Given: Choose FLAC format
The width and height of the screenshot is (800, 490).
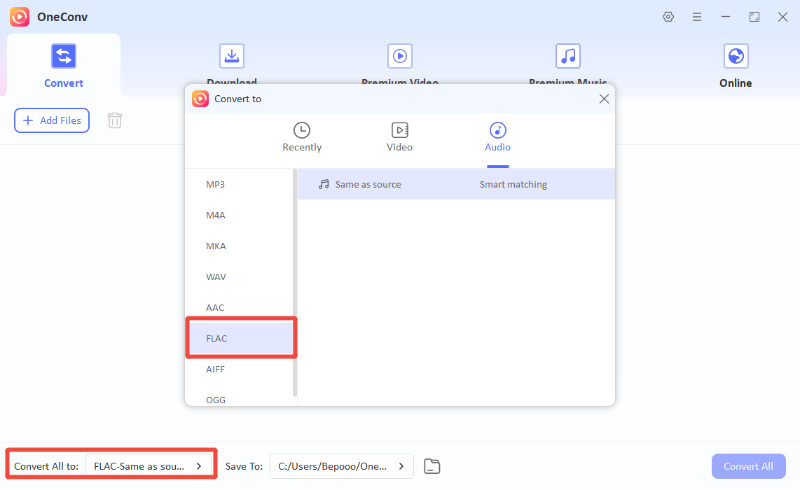Looking at the screenshot, I should coord(241,338).
